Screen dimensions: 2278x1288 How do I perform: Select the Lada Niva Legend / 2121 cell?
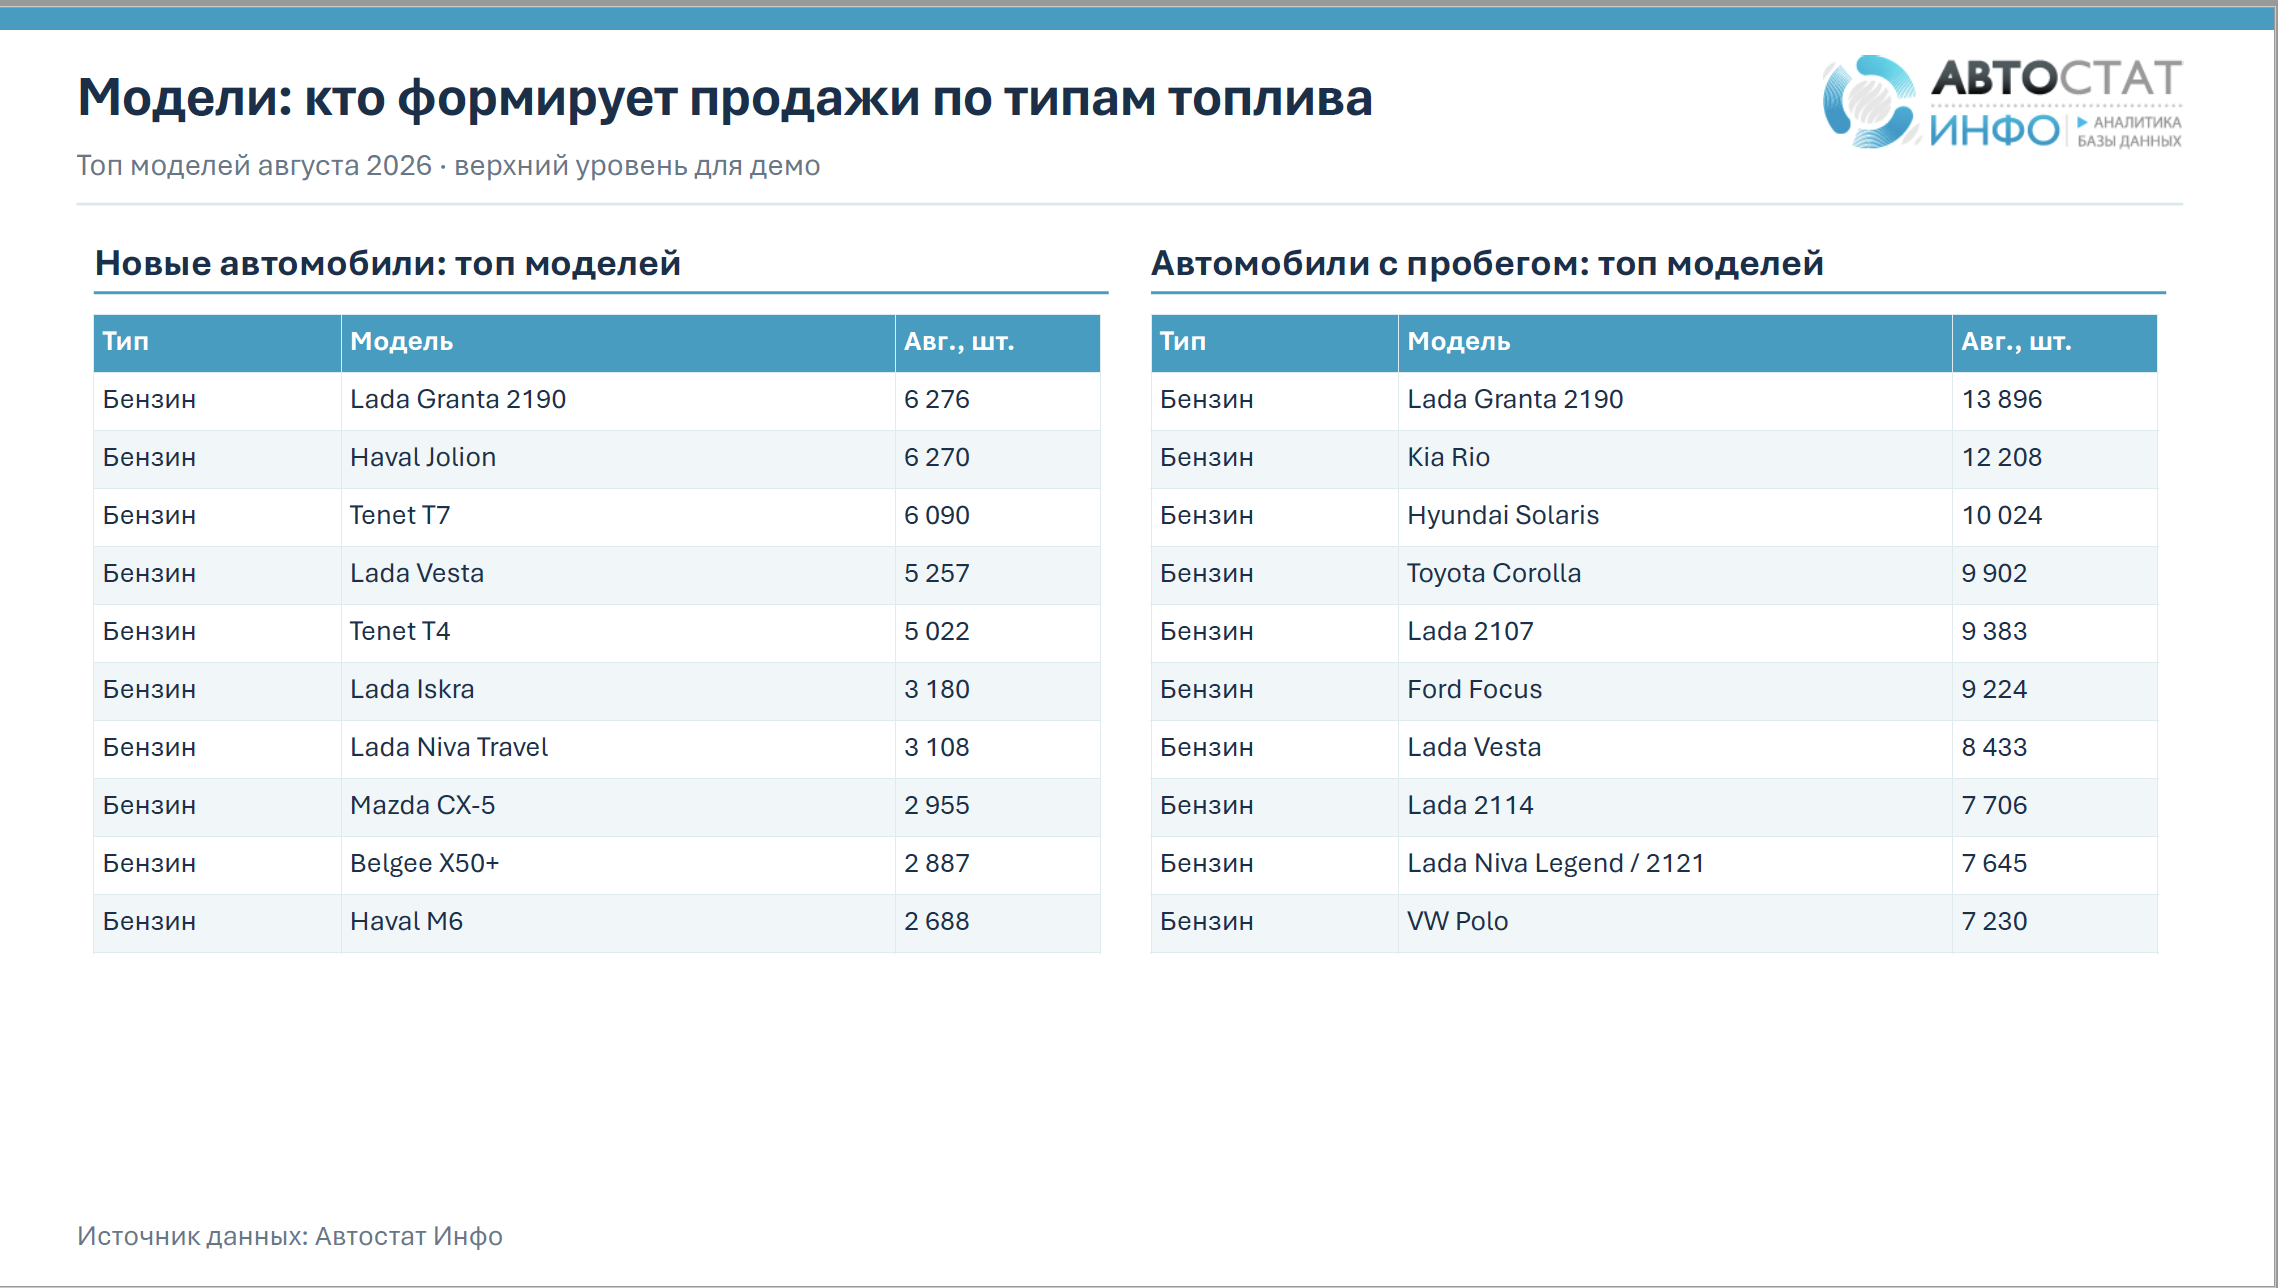click(1675, 864)
